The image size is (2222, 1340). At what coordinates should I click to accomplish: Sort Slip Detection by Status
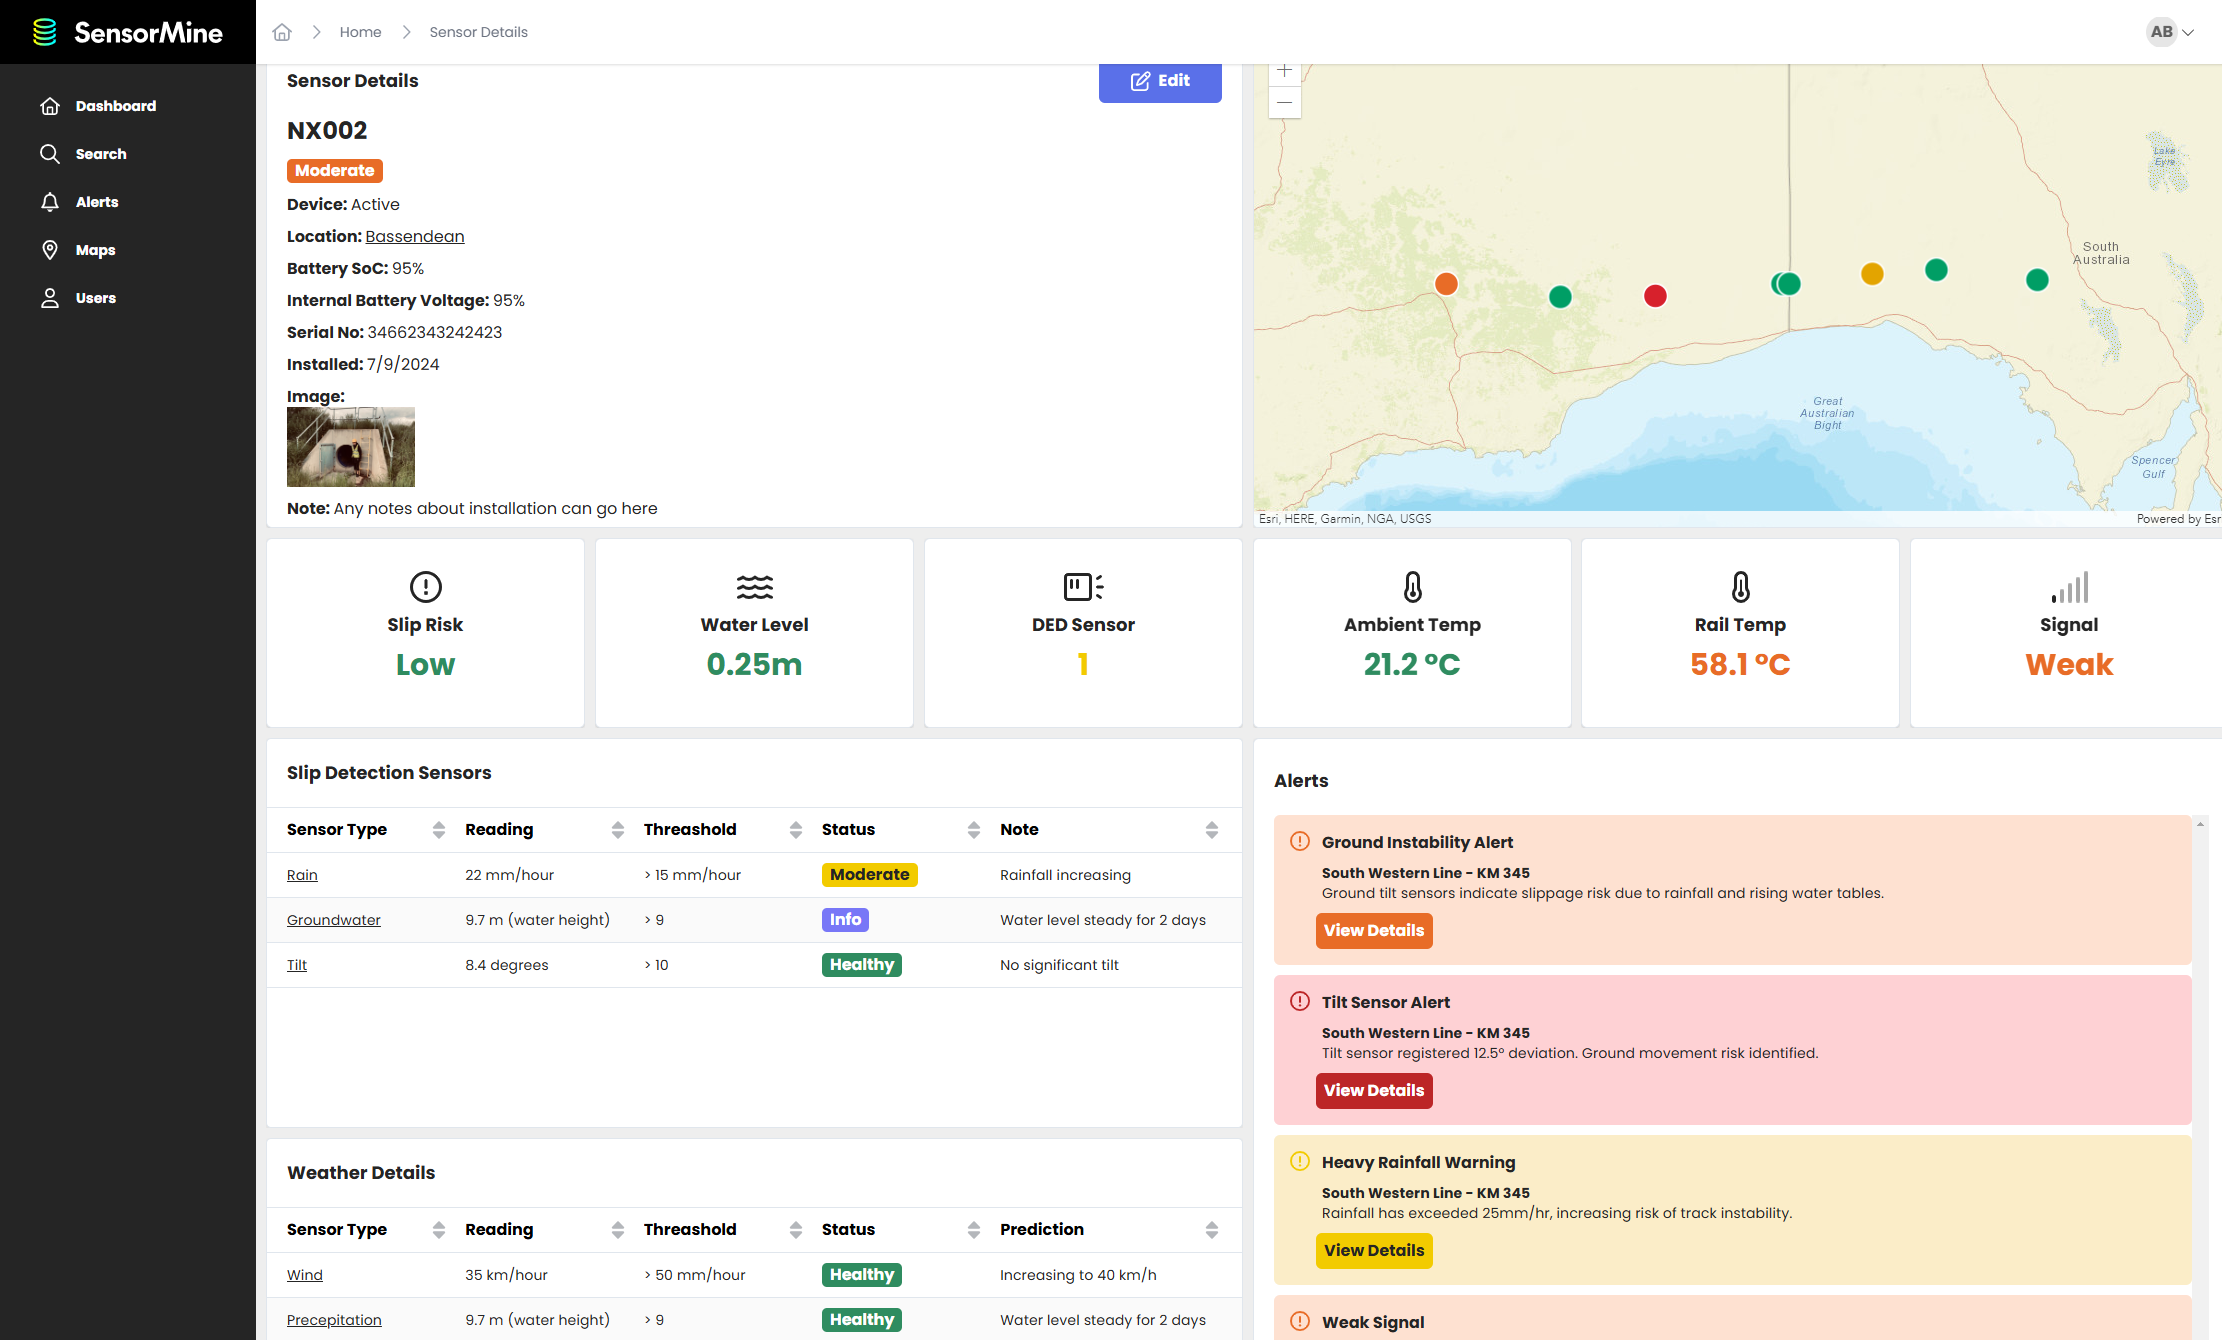tap(974, 830)
